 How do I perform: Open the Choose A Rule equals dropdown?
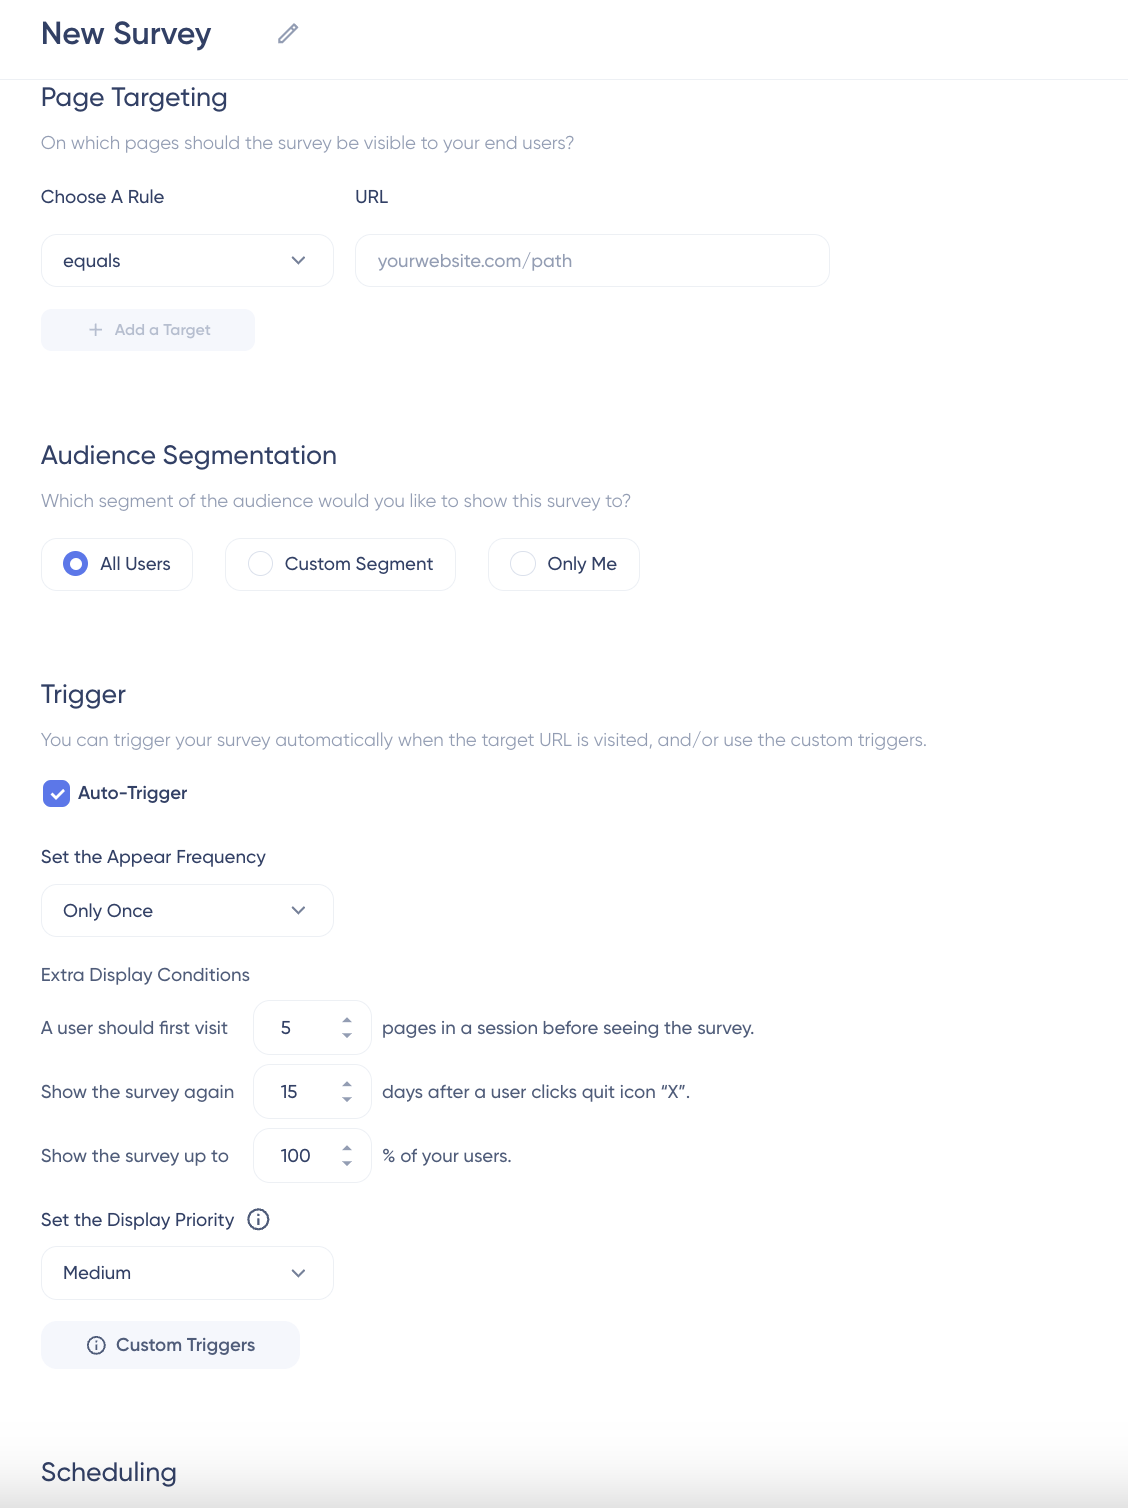(187, 261)
